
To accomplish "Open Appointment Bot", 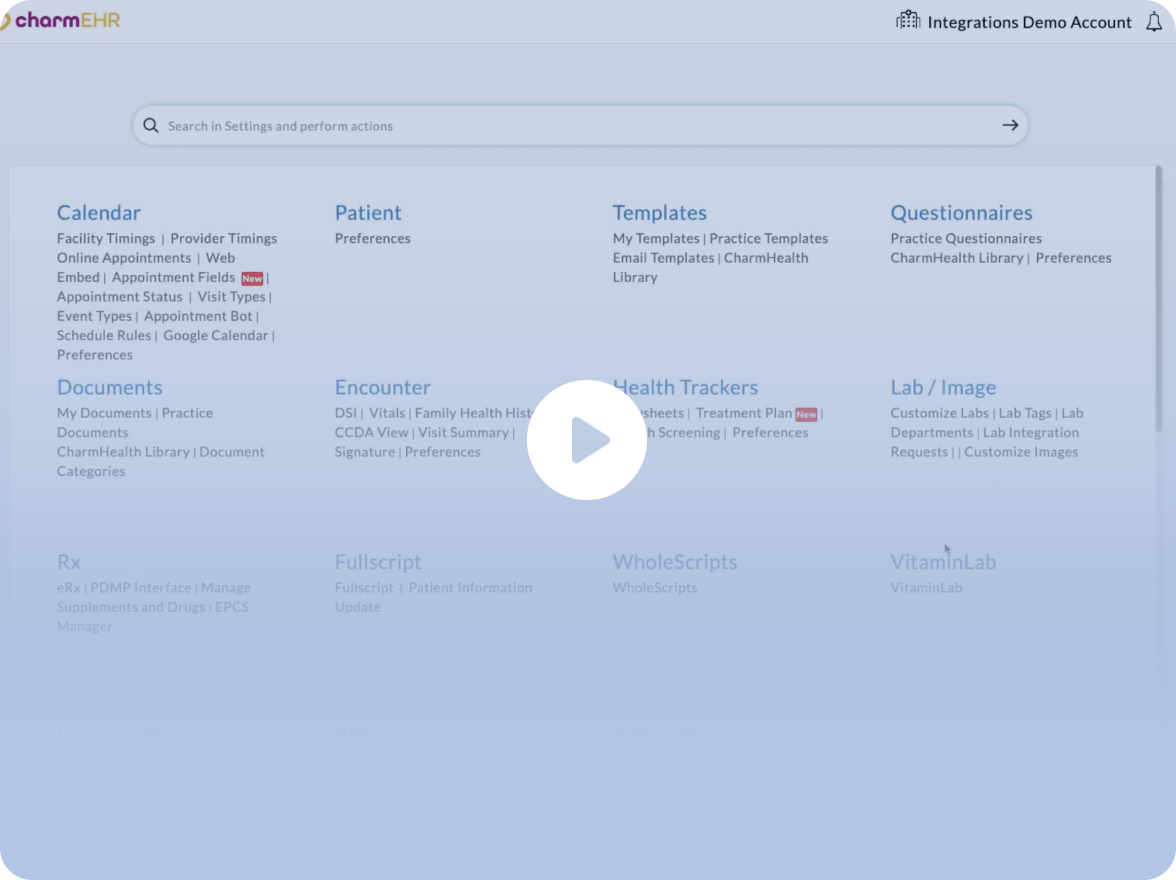I will 198,316.
